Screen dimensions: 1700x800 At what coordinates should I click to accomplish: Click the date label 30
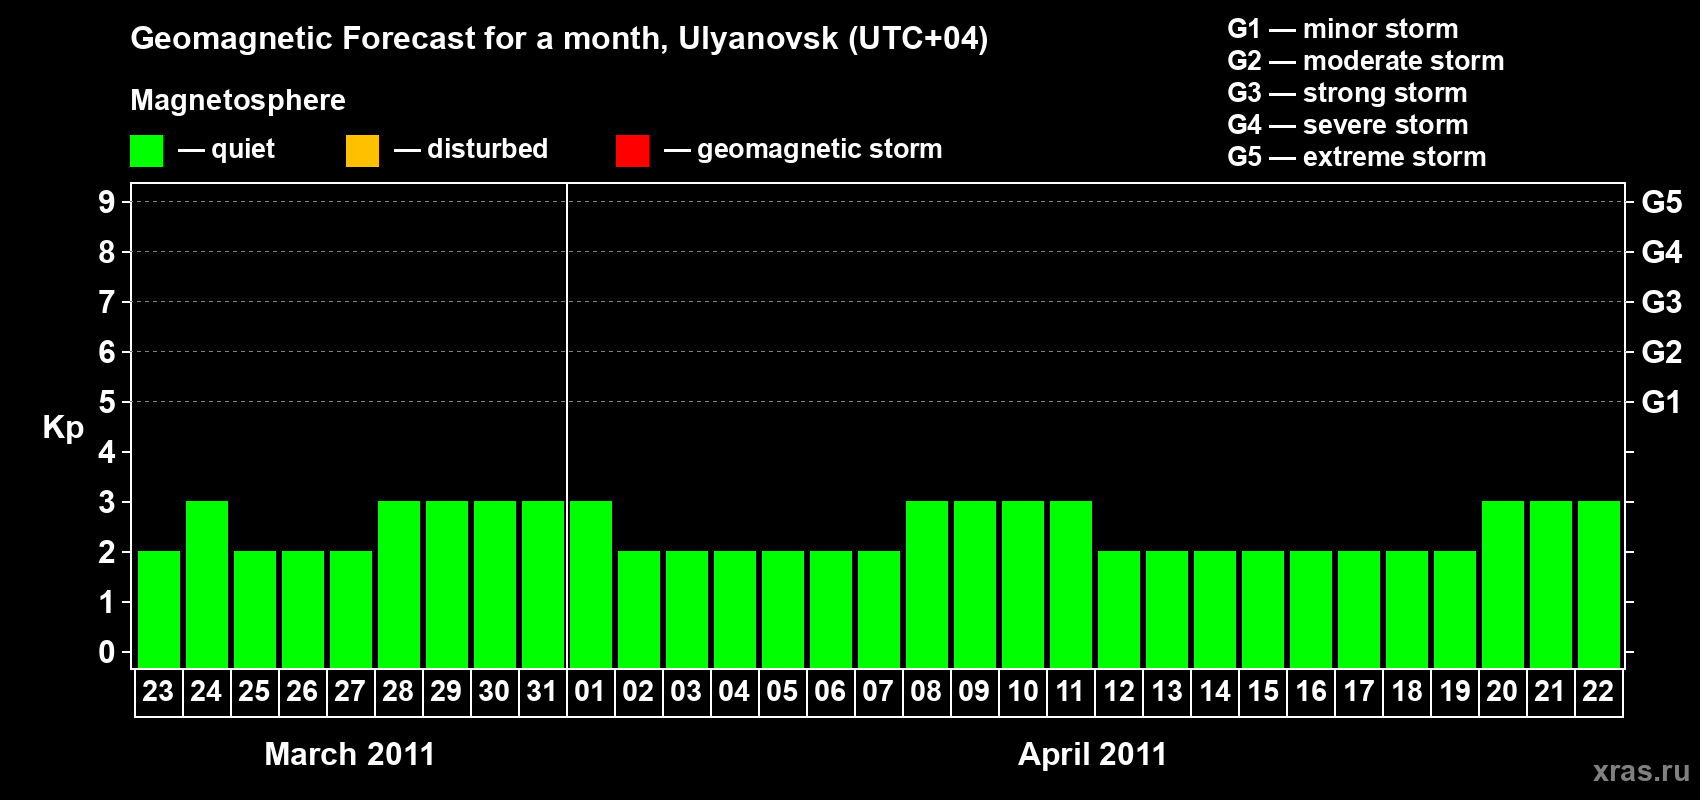[x=494, y=691]
